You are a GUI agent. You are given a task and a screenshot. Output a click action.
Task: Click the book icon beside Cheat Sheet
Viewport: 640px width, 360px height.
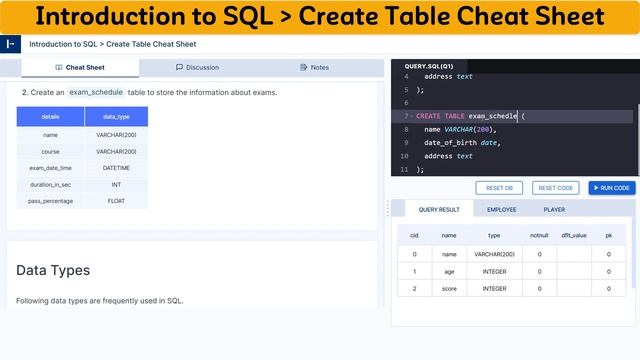pos(59,67)
